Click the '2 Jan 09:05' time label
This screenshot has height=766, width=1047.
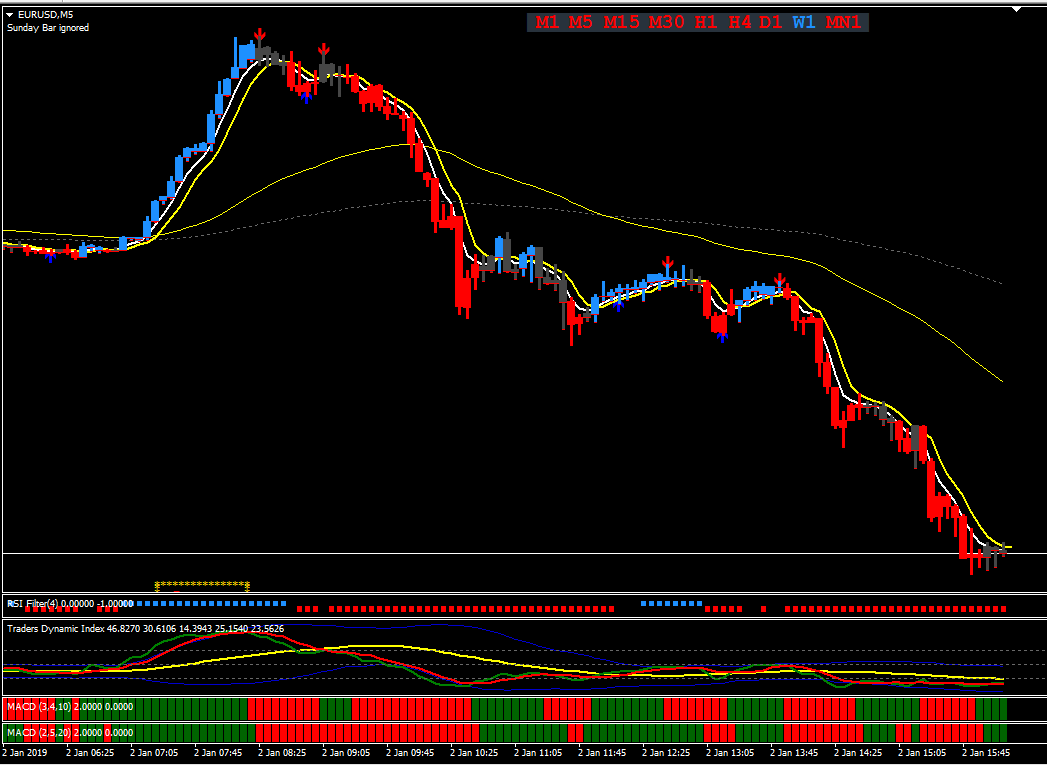tap(347, 753)
